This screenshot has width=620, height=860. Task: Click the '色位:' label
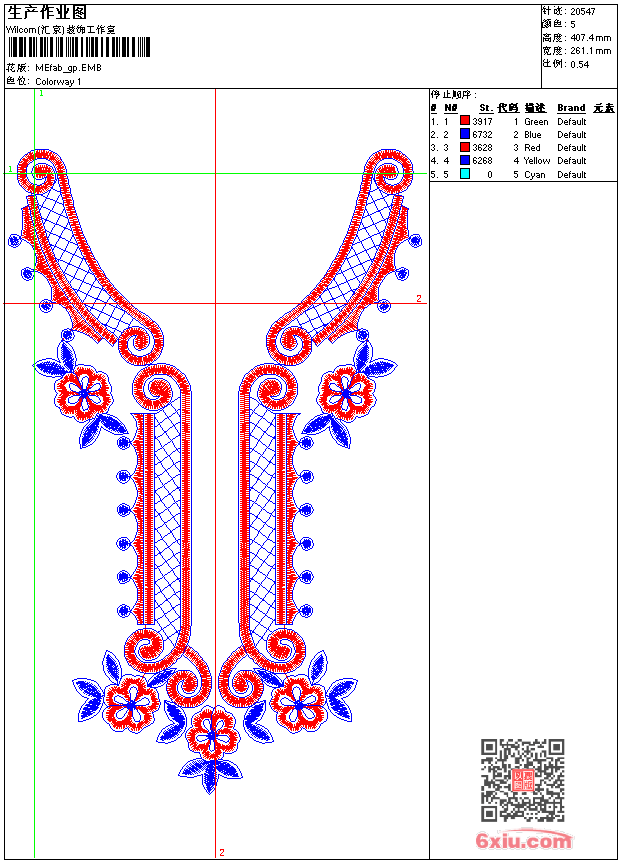coord(18,82)
